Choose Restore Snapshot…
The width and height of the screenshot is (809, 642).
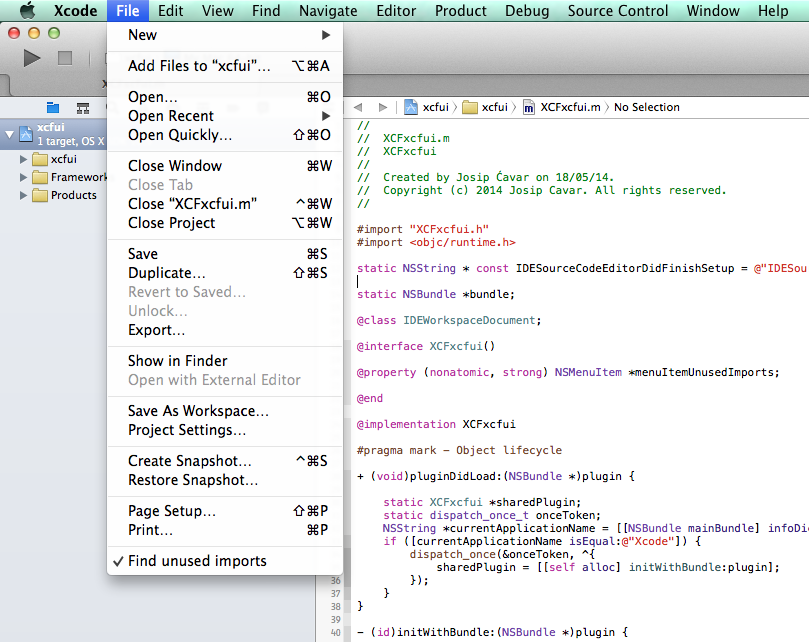(x=224, y=480)
